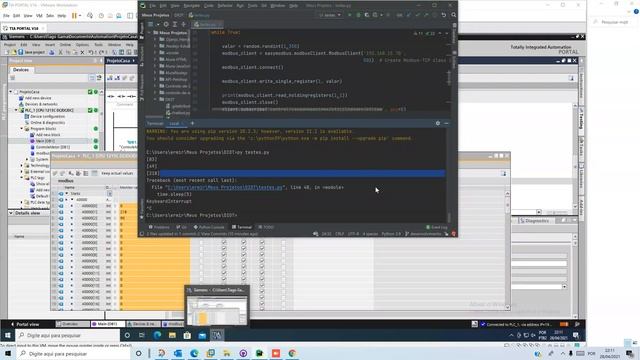This screenshot has height=360, width=640.
Task: Open the PyCharm Project tool window stripe
Action: [142, 30]
